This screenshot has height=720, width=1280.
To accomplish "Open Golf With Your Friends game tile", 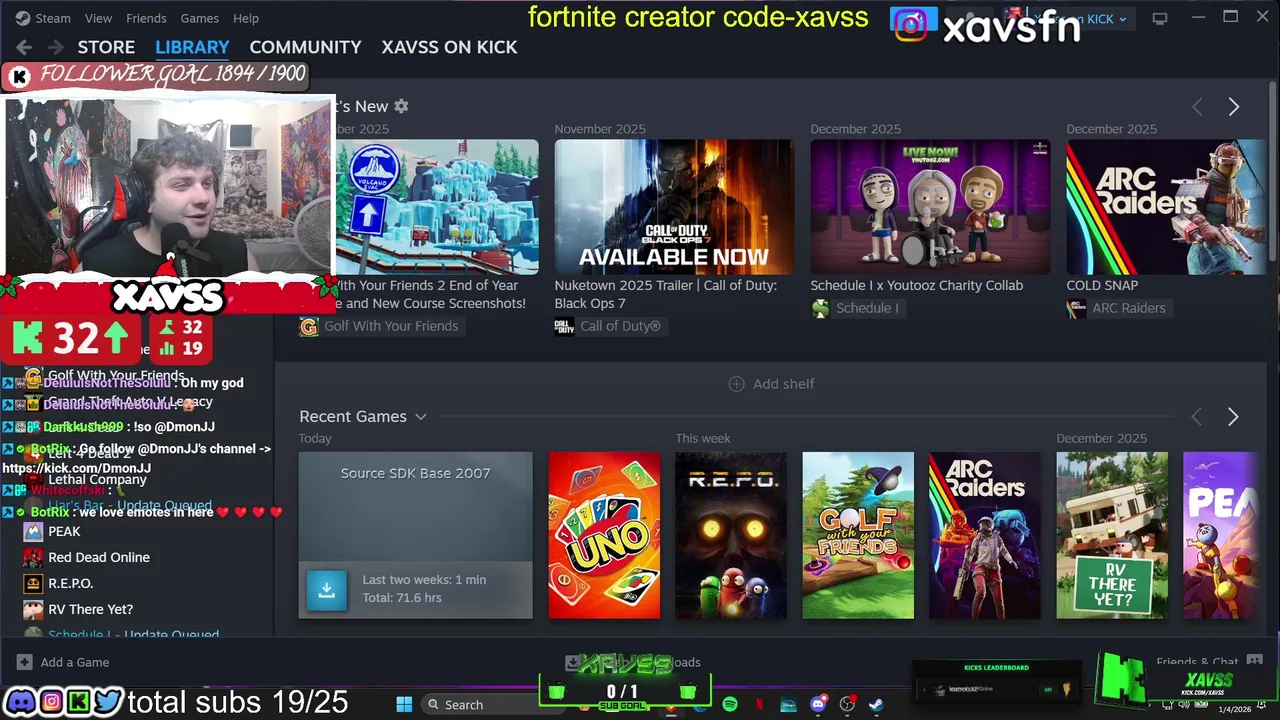I will click(858, 535).
